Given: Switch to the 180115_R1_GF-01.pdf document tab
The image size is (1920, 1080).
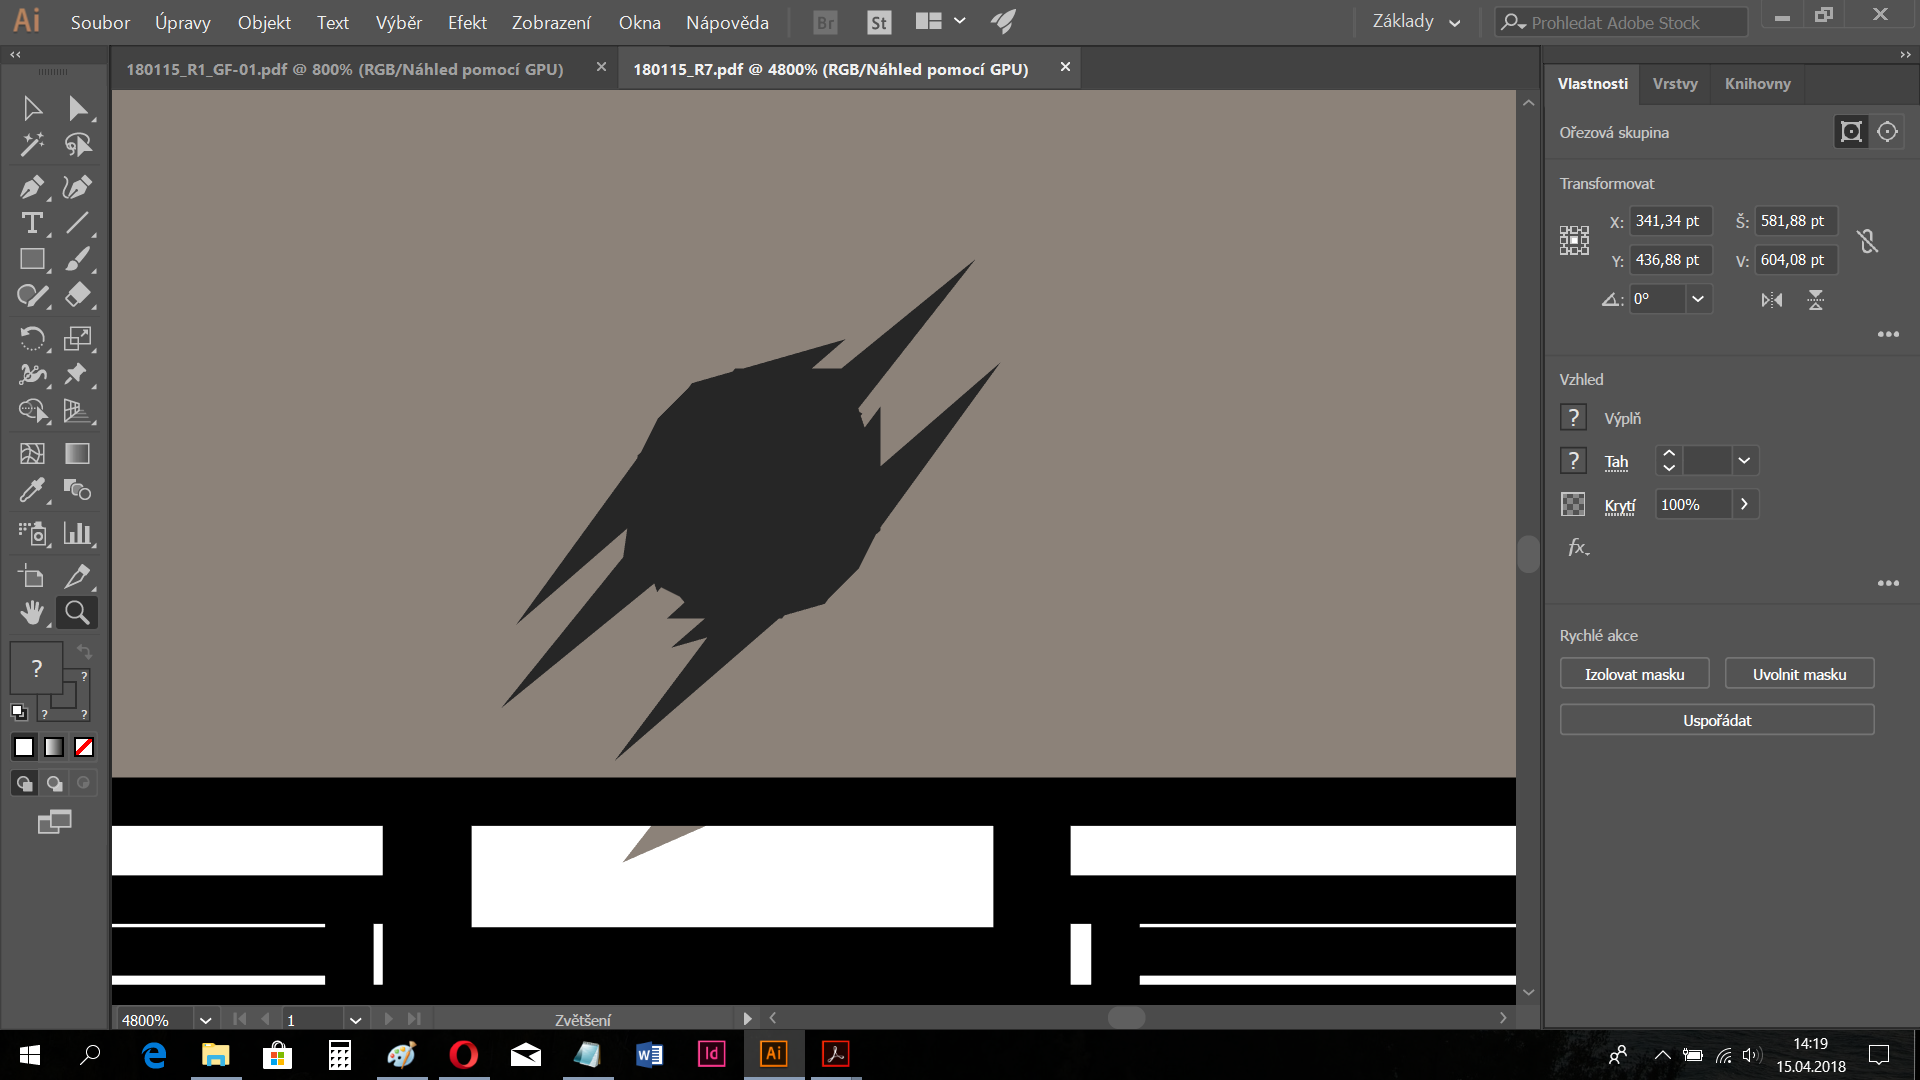Looking at the screenshot, I should click(x=345, y=69).
